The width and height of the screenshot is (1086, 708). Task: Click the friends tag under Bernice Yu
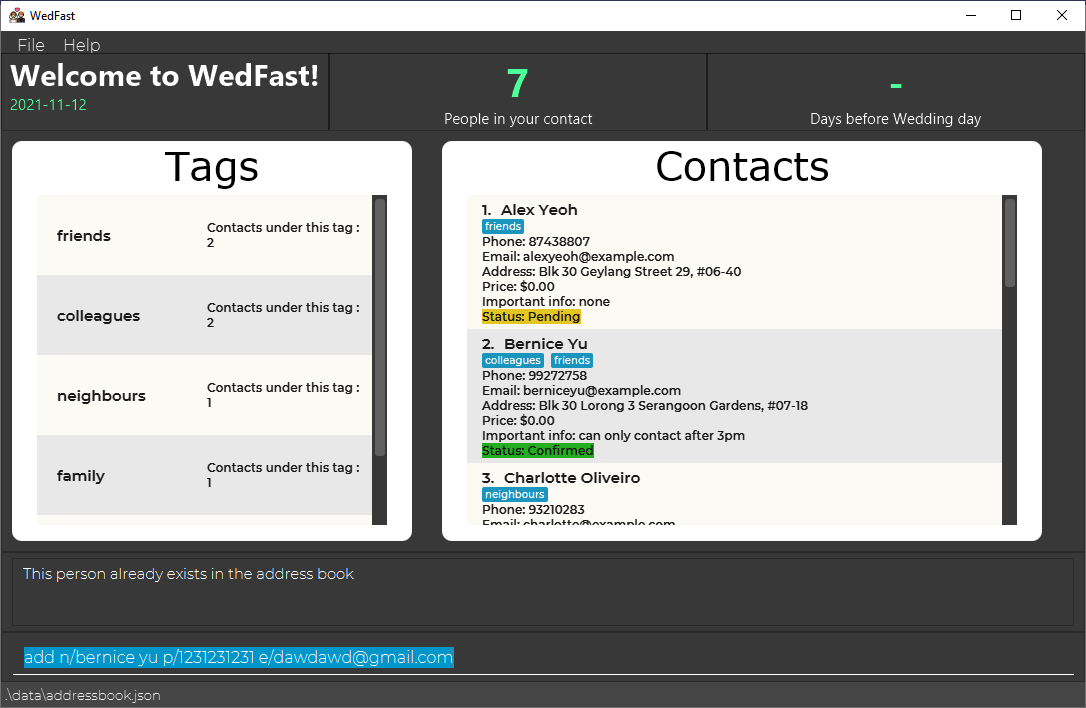pos(571,360)
